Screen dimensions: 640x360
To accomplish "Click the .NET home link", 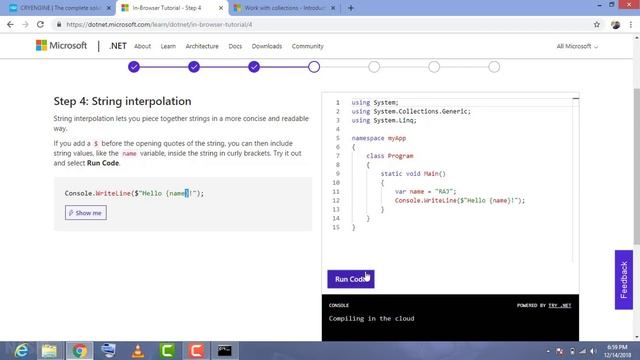I will coord(118,46).
